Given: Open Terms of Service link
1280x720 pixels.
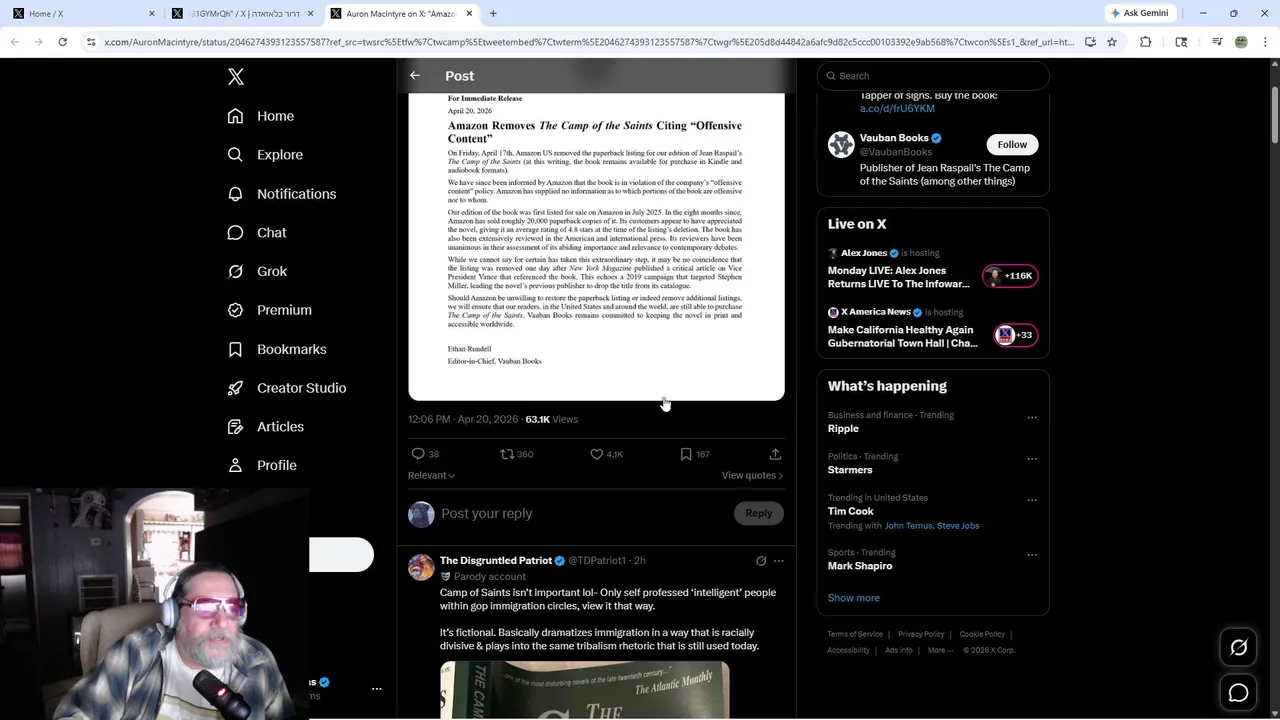Looking at the screenshot, I should click(x=855, y=634).
